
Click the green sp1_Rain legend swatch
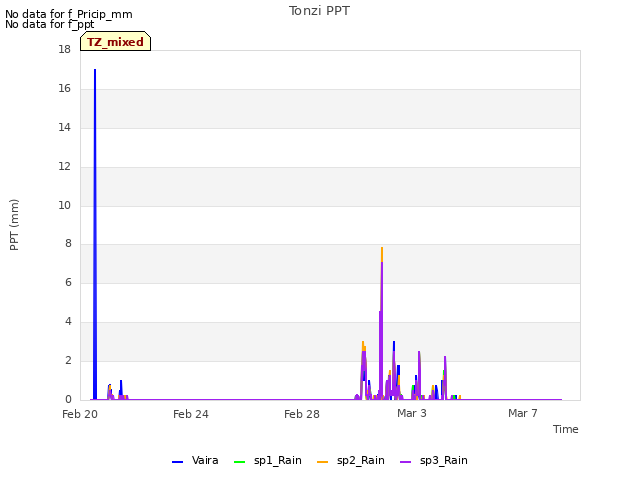[240, 462]
